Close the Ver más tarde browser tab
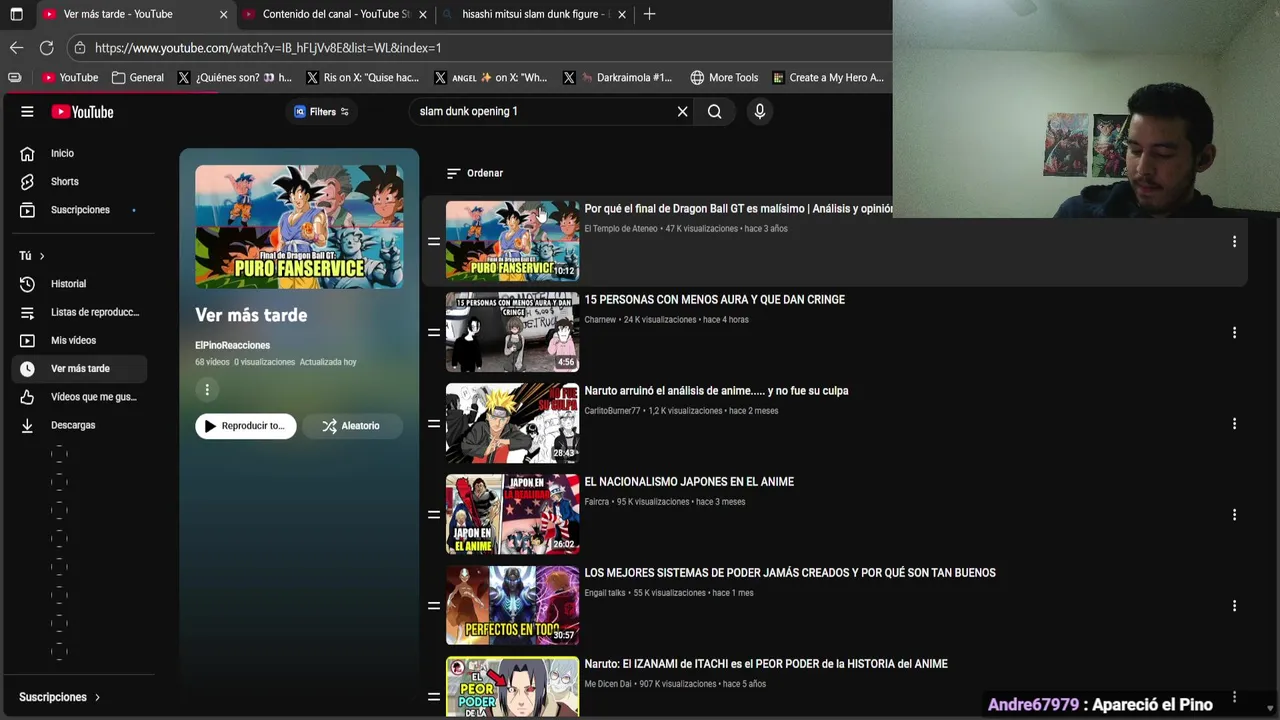1280x720 pixels. [222, 14]
